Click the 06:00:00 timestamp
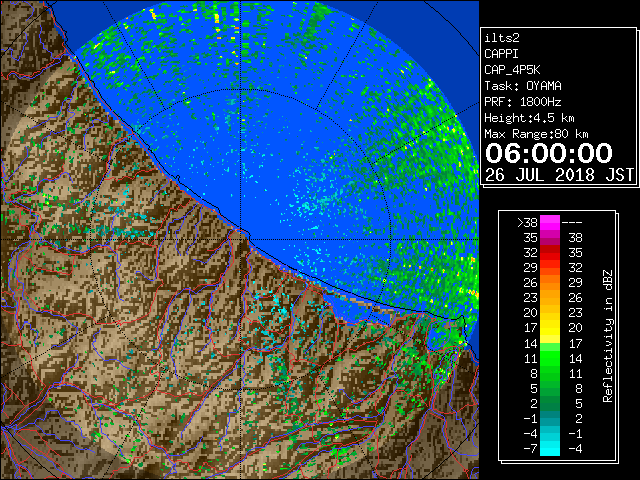 pos(549,153)
